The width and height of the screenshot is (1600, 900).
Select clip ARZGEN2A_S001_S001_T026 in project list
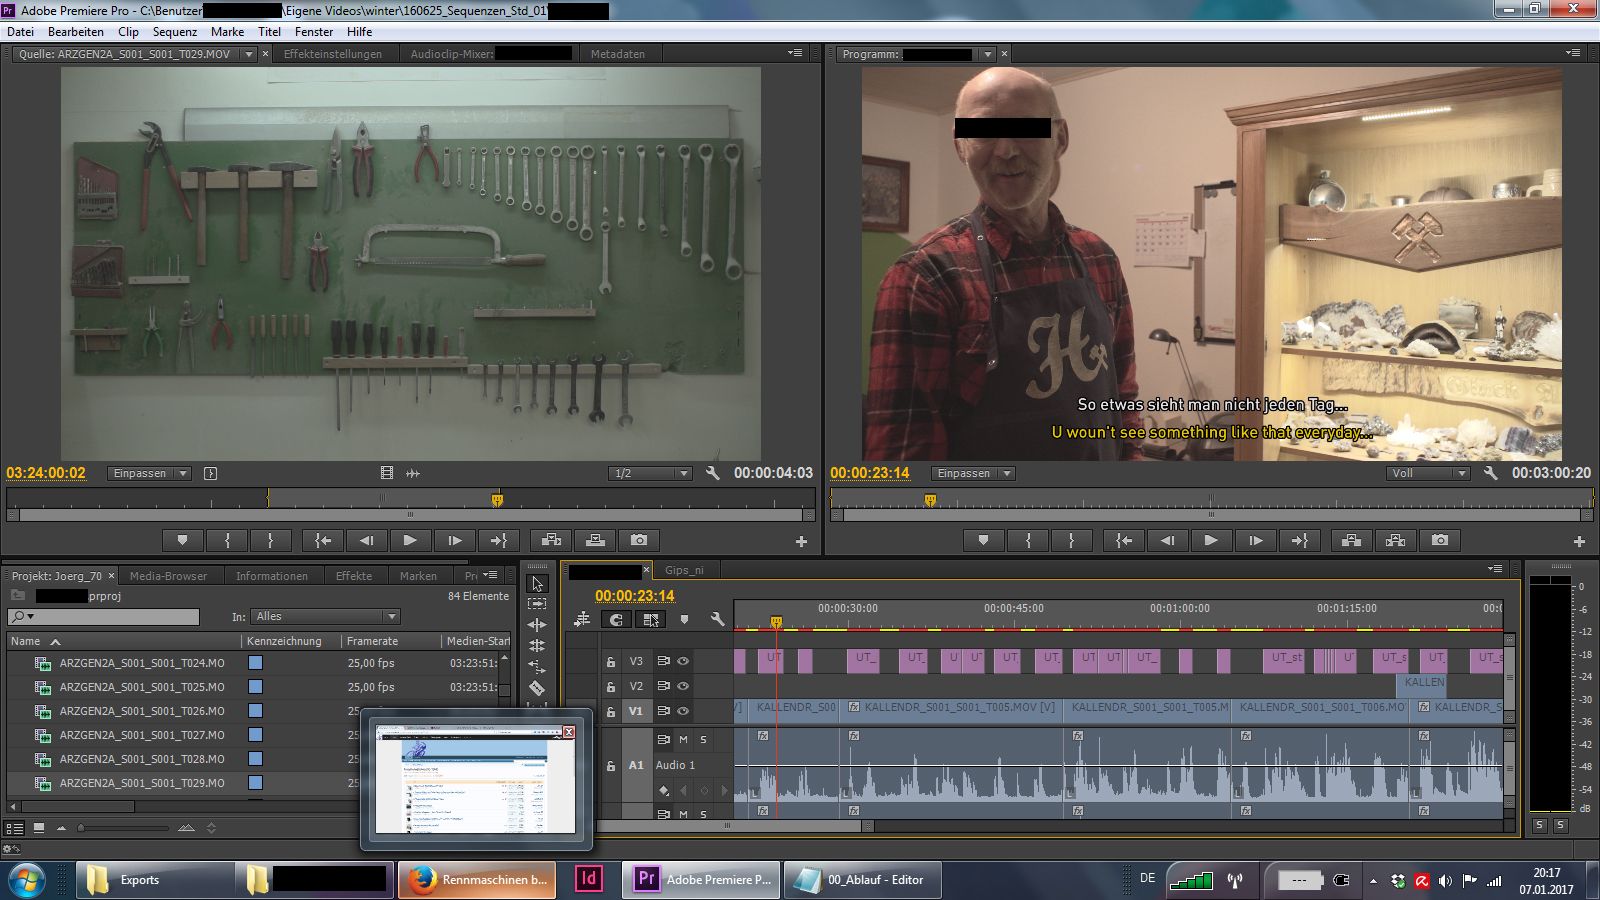point(141,711)
